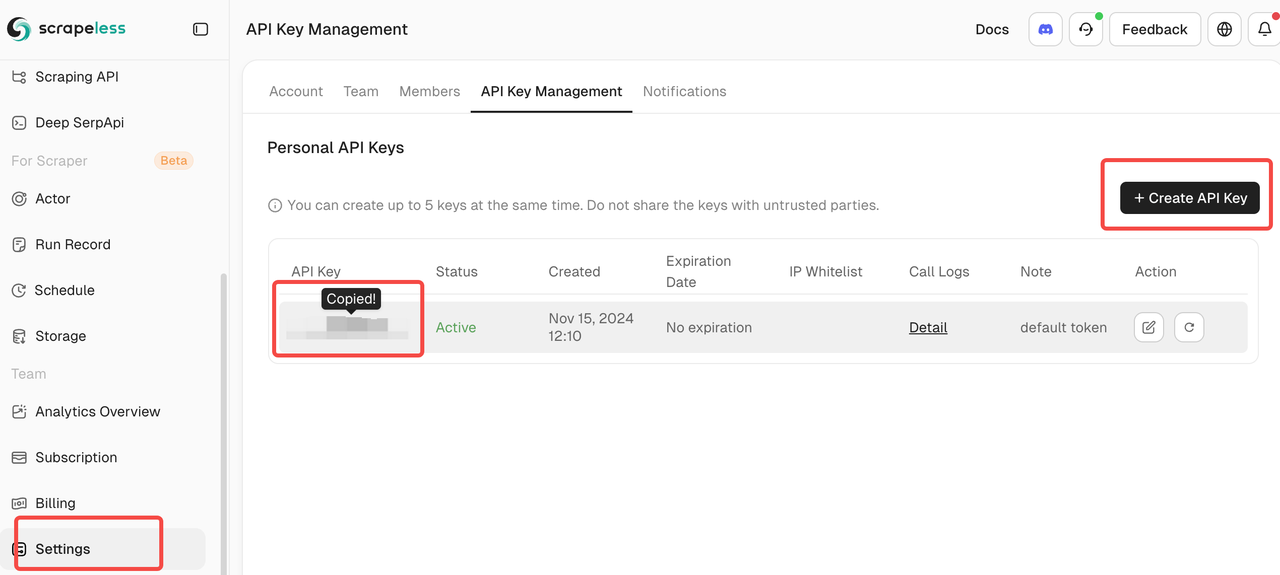Switch to the Account tab

tap(296, 91)
